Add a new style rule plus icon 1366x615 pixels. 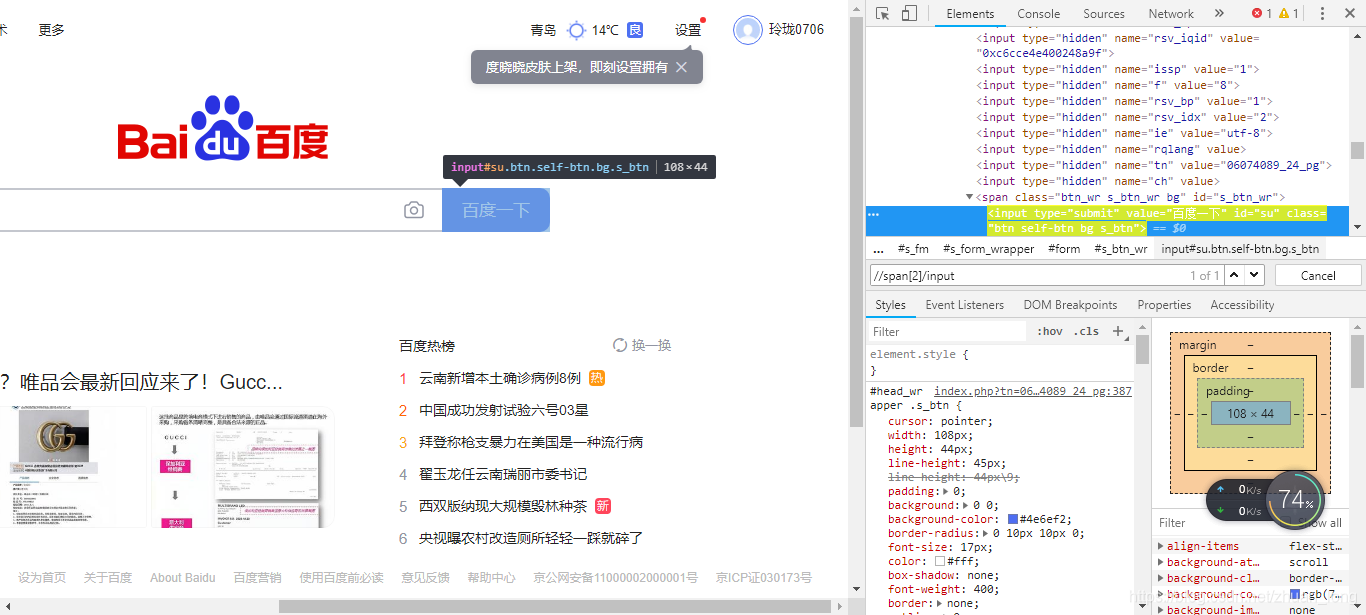point(1118,331)
